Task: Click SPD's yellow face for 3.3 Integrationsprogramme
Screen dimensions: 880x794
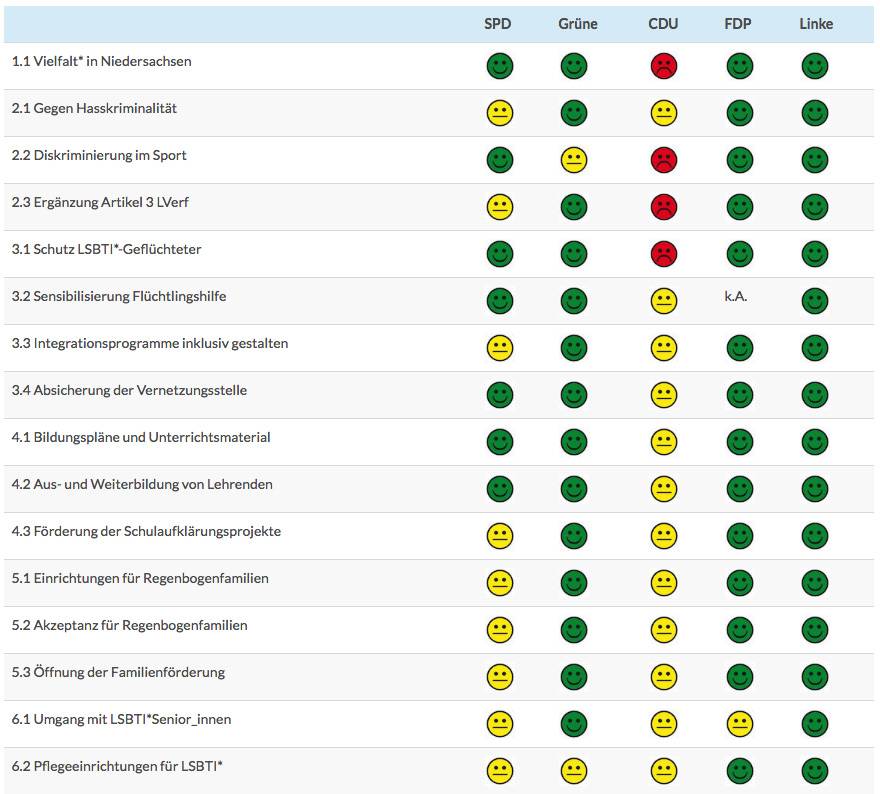Action: [499, 348]
